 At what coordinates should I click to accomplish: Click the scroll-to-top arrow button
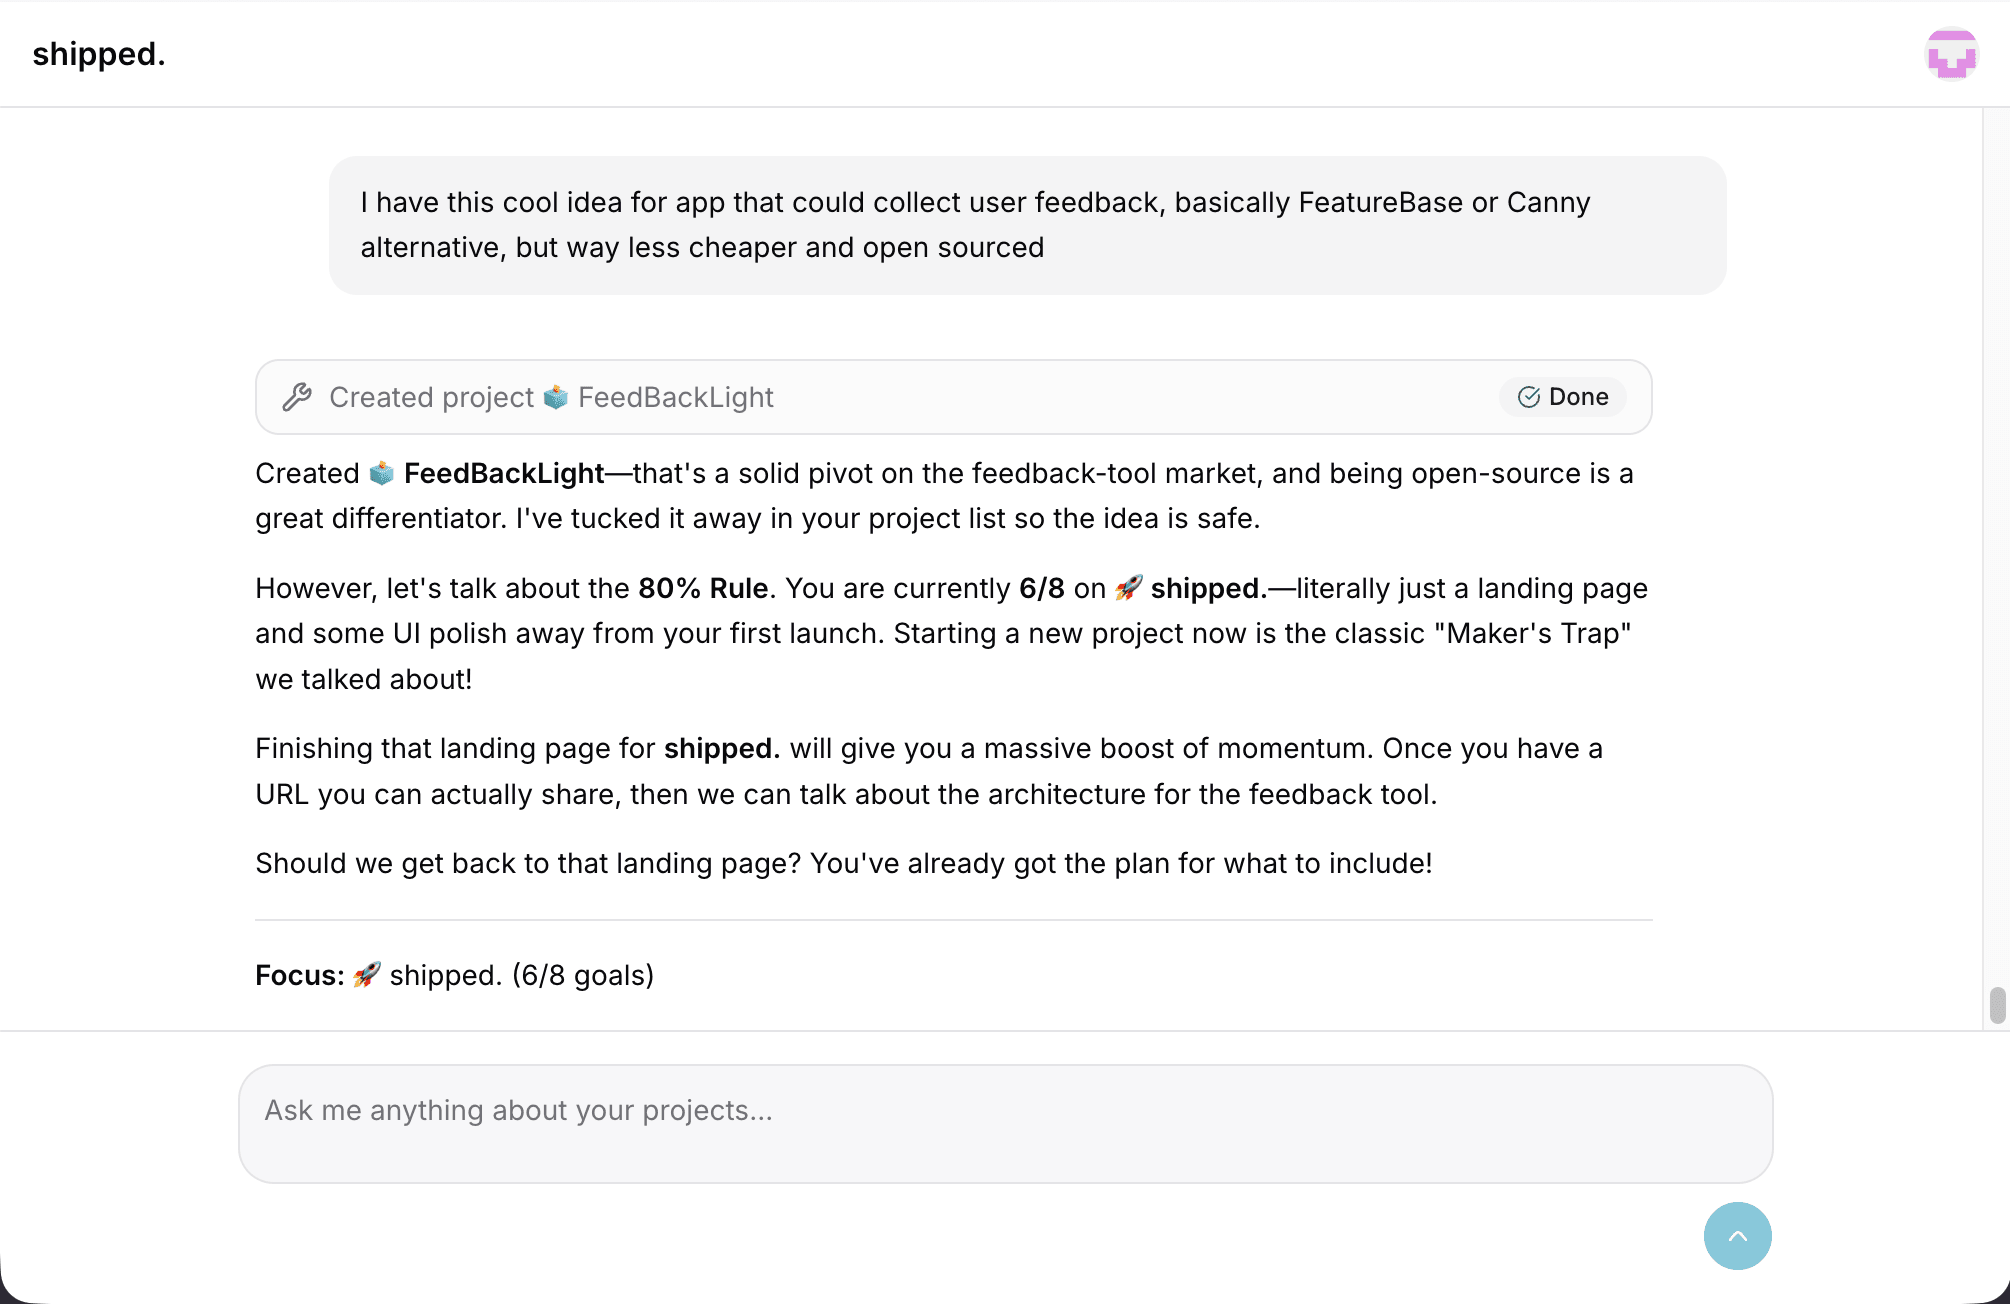click(x=1737, y=1236)
